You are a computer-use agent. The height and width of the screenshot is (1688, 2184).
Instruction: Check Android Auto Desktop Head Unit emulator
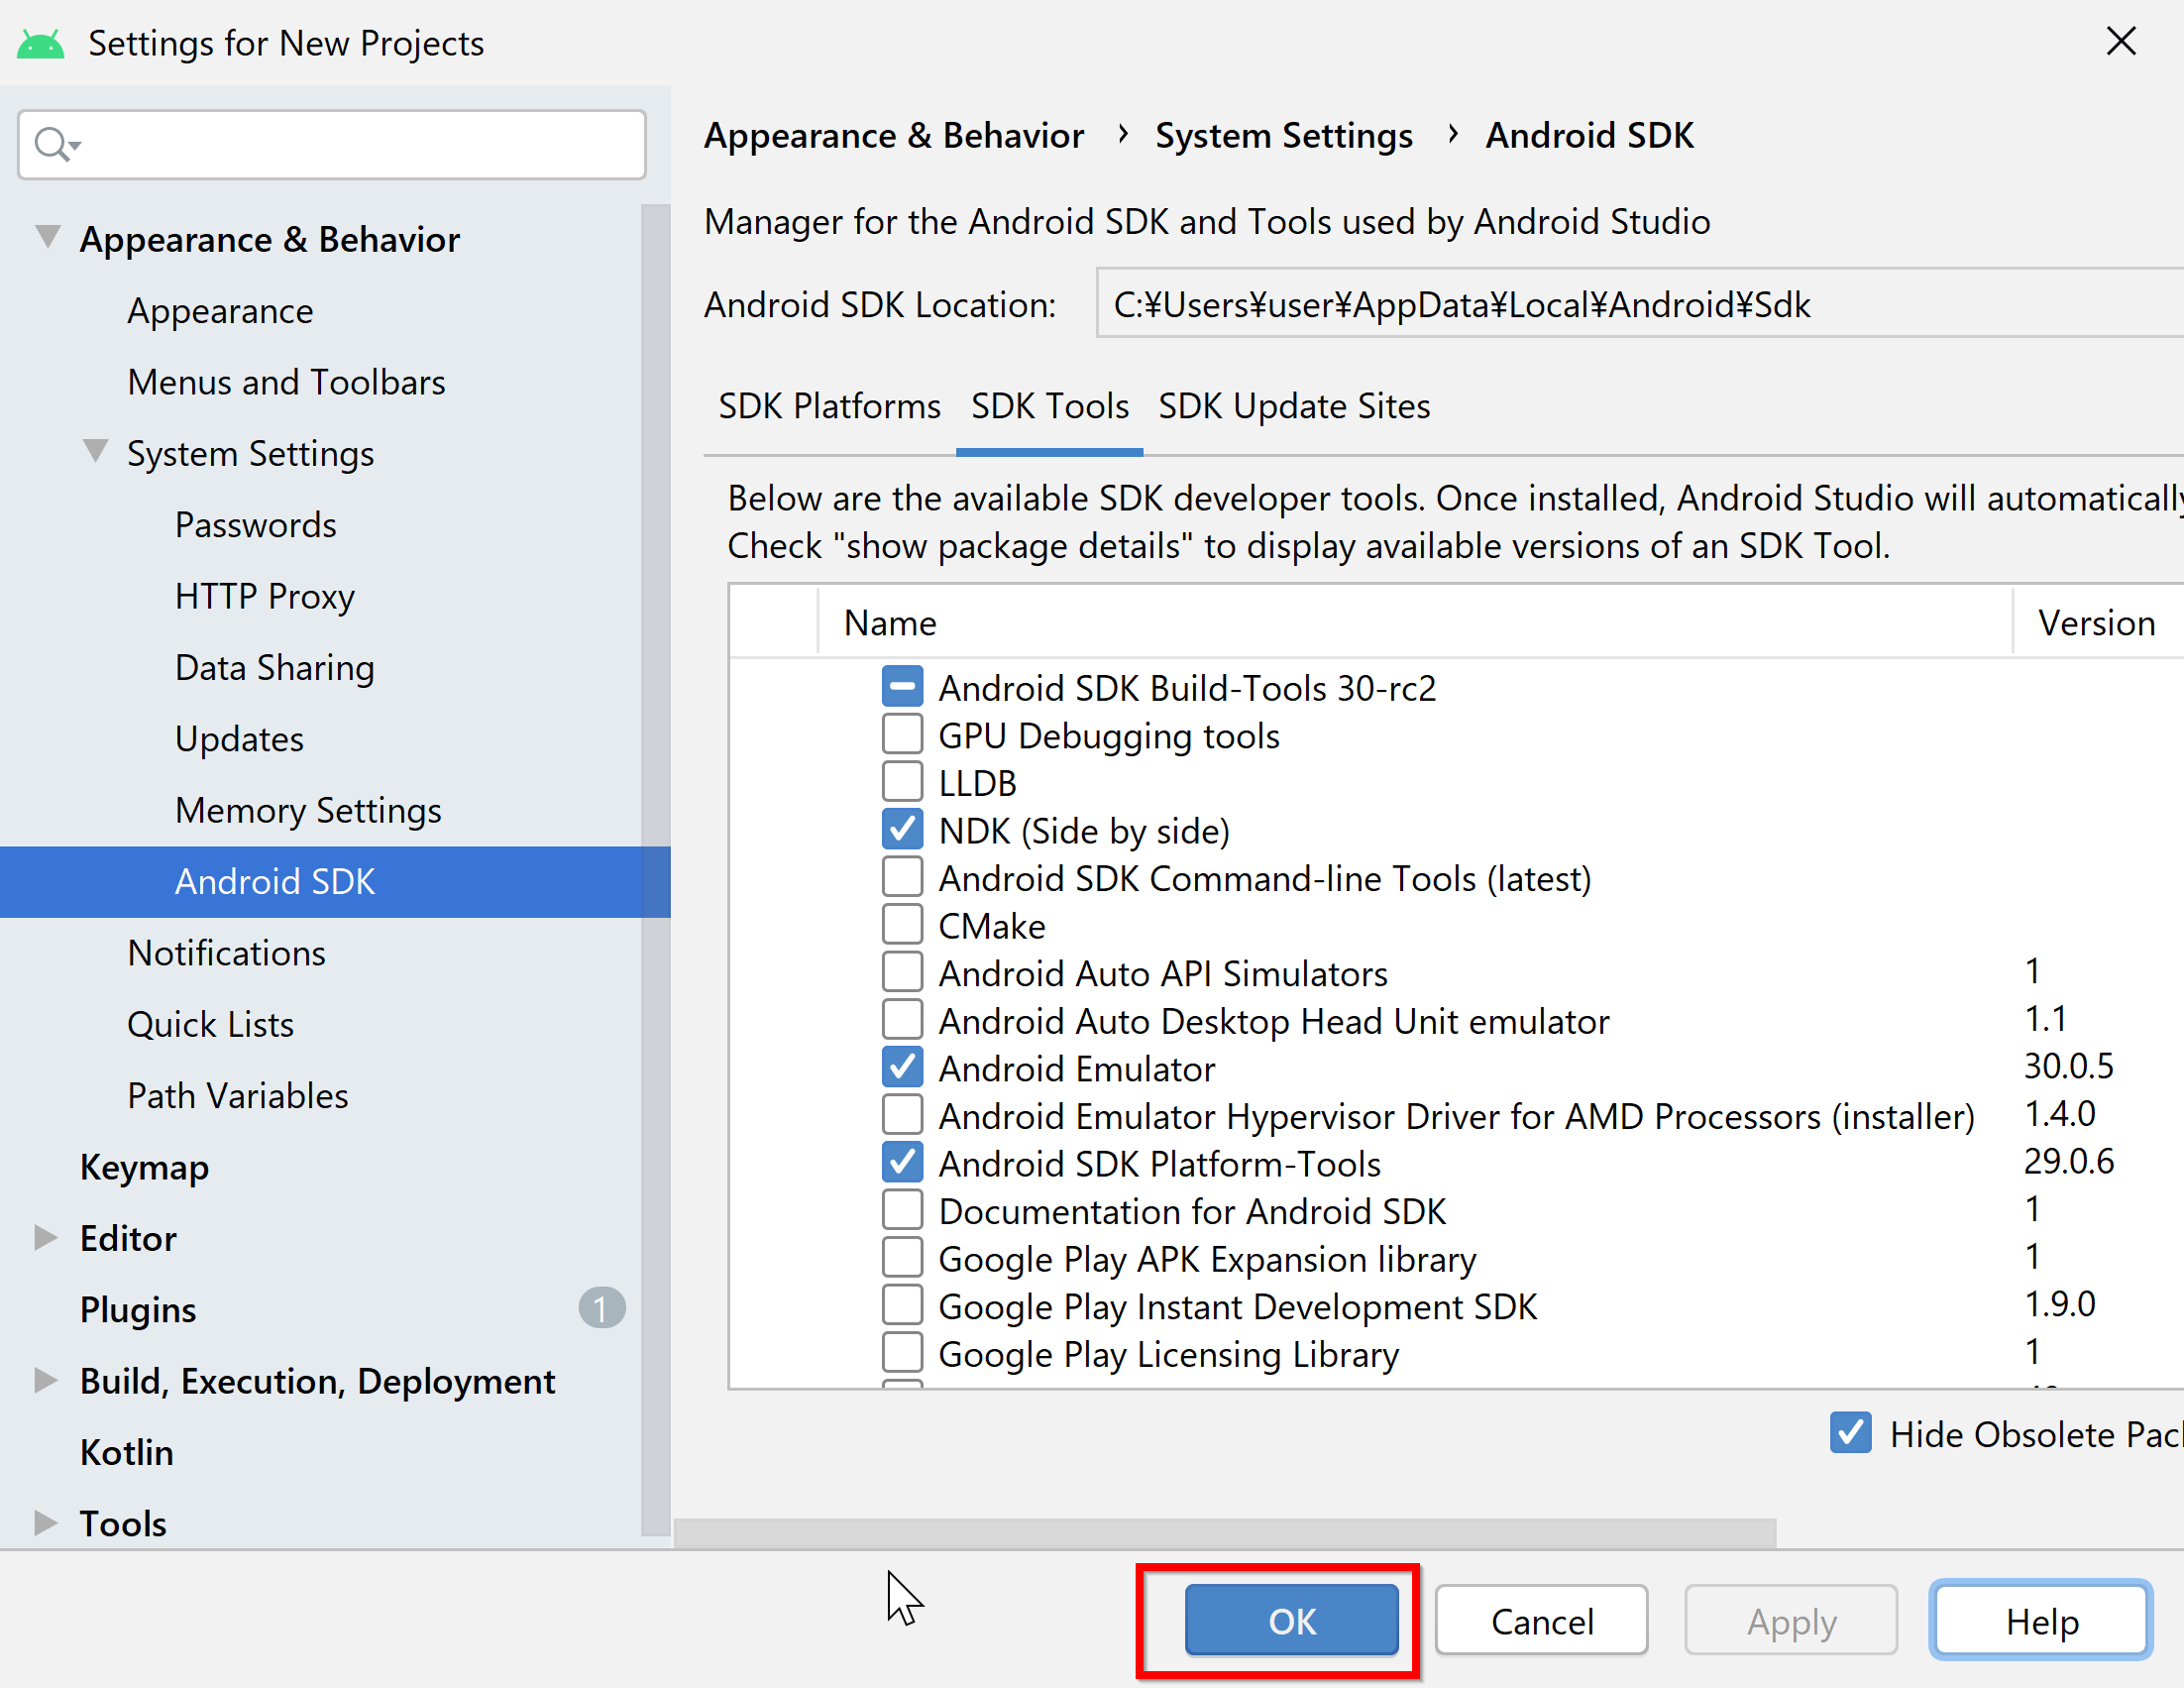point(902,1020)
